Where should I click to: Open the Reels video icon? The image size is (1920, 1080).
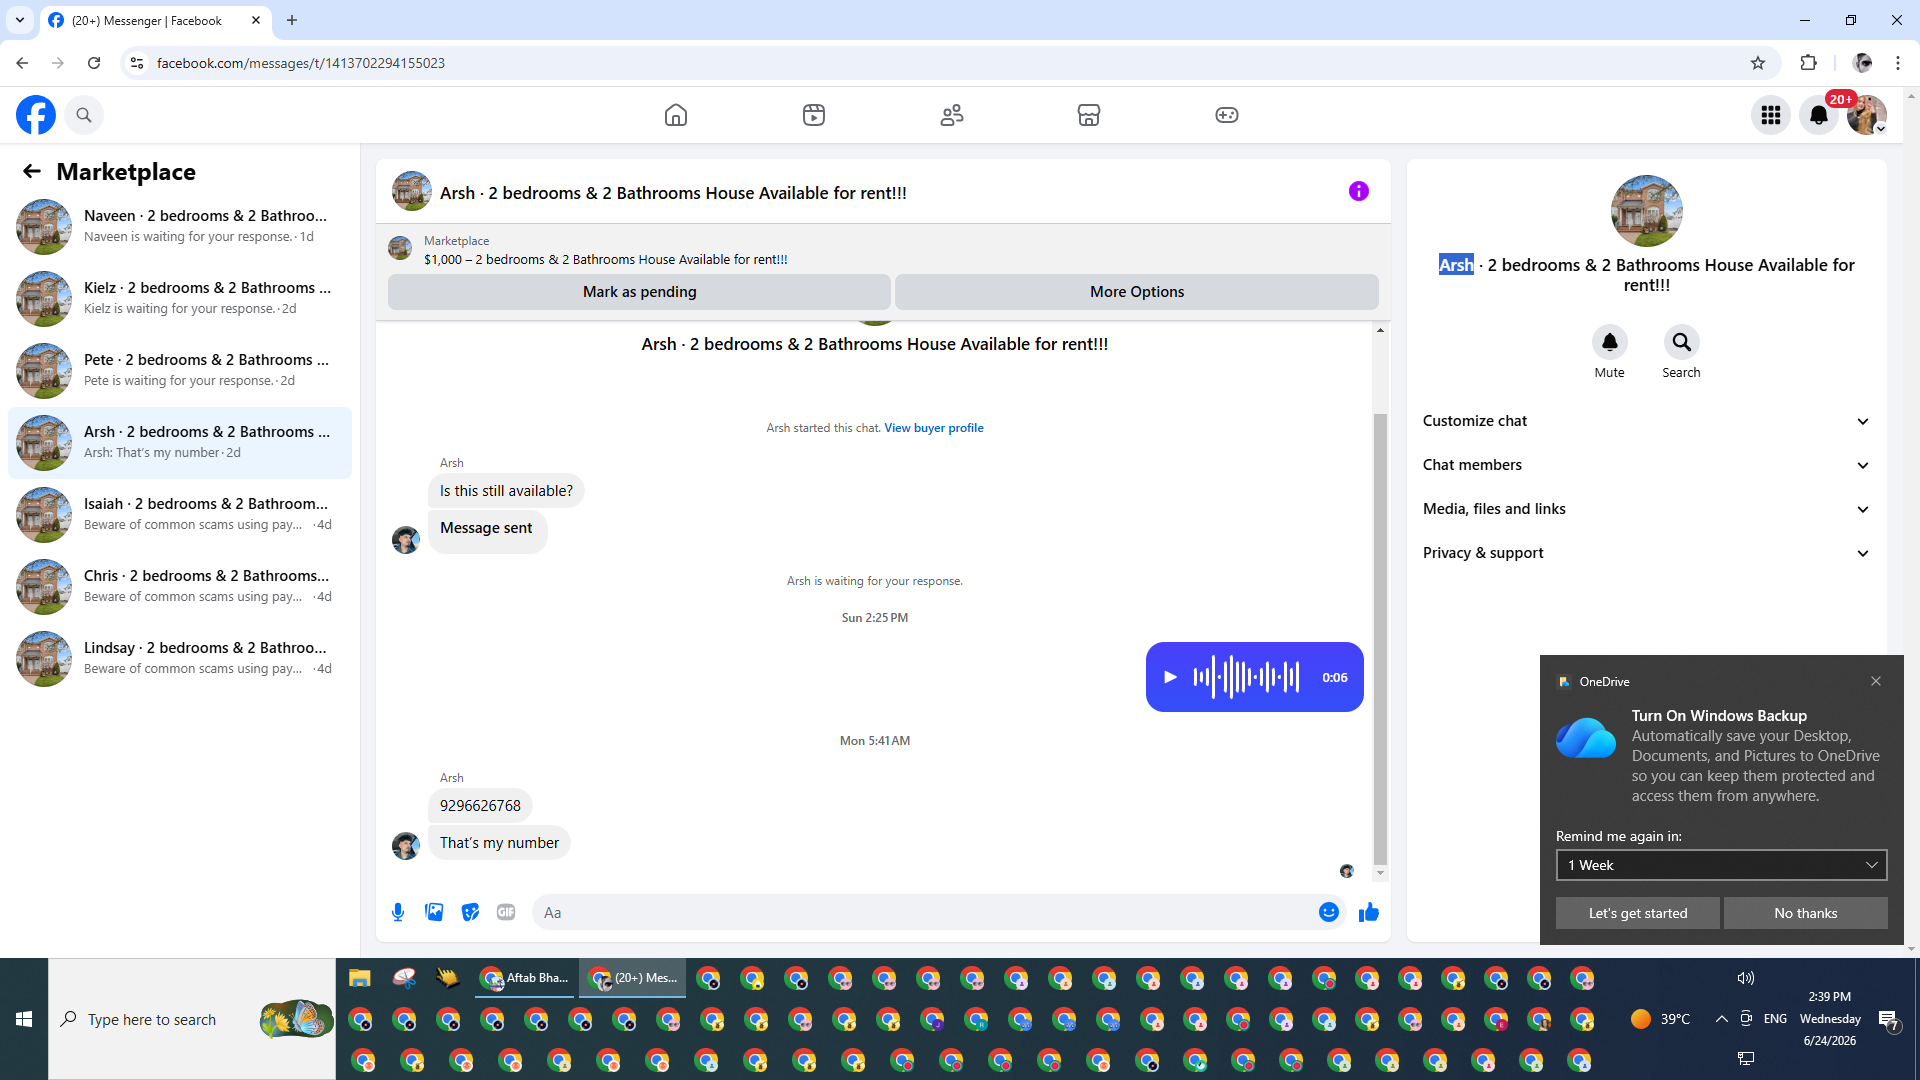(814, 115)
